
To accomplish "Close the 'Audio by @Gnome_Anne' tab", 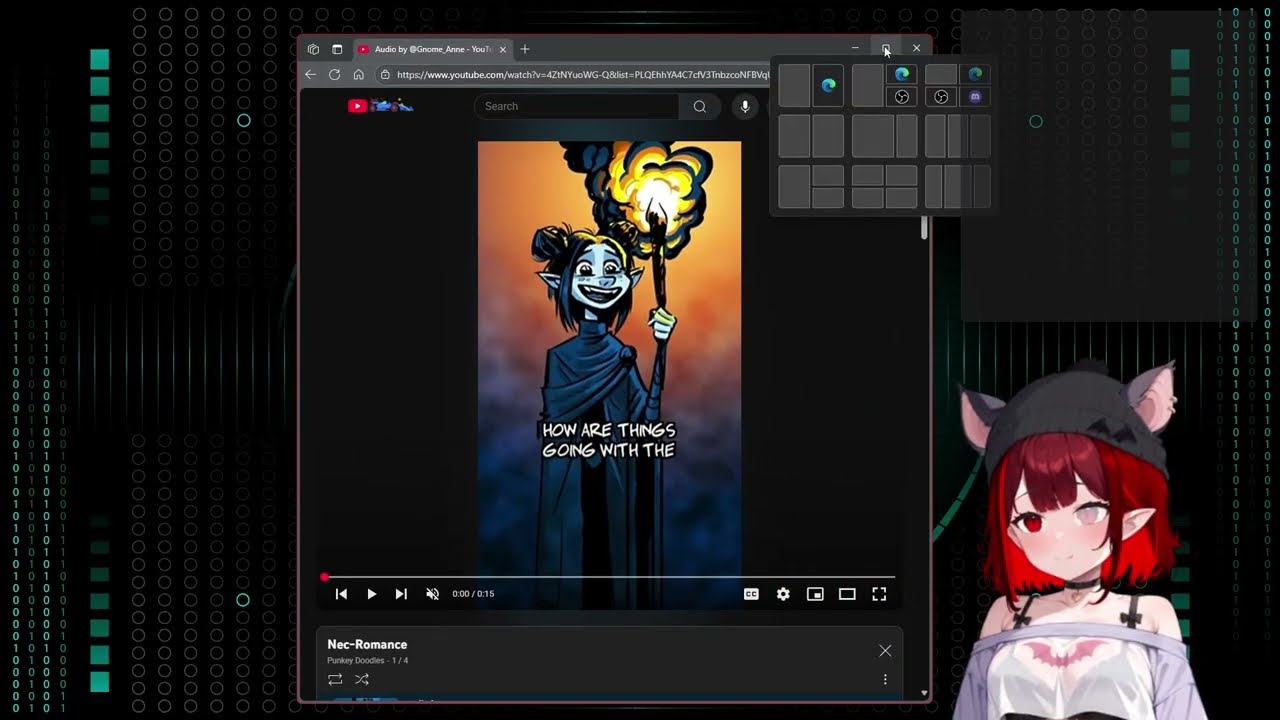I will click(x=503, y=49).
